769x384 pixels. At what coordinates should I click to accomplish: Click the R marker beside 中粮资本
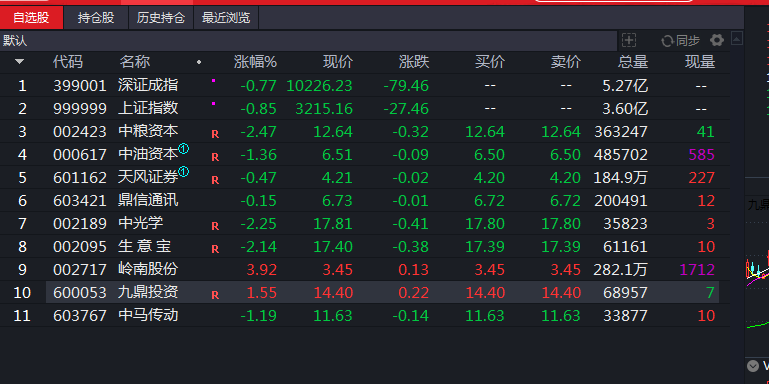pos(215,134)
